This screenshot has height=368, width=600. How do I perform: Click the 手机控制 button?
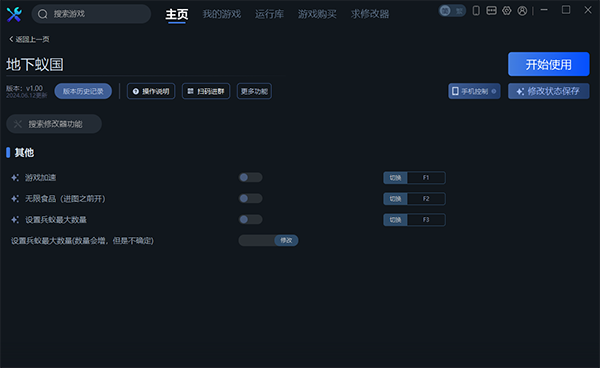pos(474,91)
